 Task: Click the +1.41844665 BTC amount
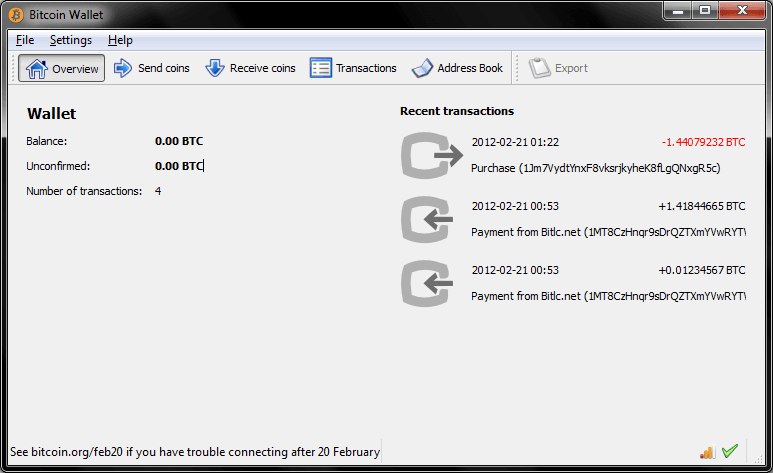pyautogui.click(x=701, y=207)
